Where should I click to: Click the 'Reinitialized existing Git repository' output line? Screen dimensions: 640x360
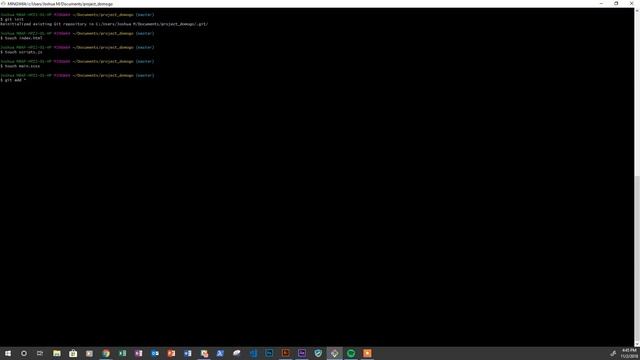click(104, 24)
